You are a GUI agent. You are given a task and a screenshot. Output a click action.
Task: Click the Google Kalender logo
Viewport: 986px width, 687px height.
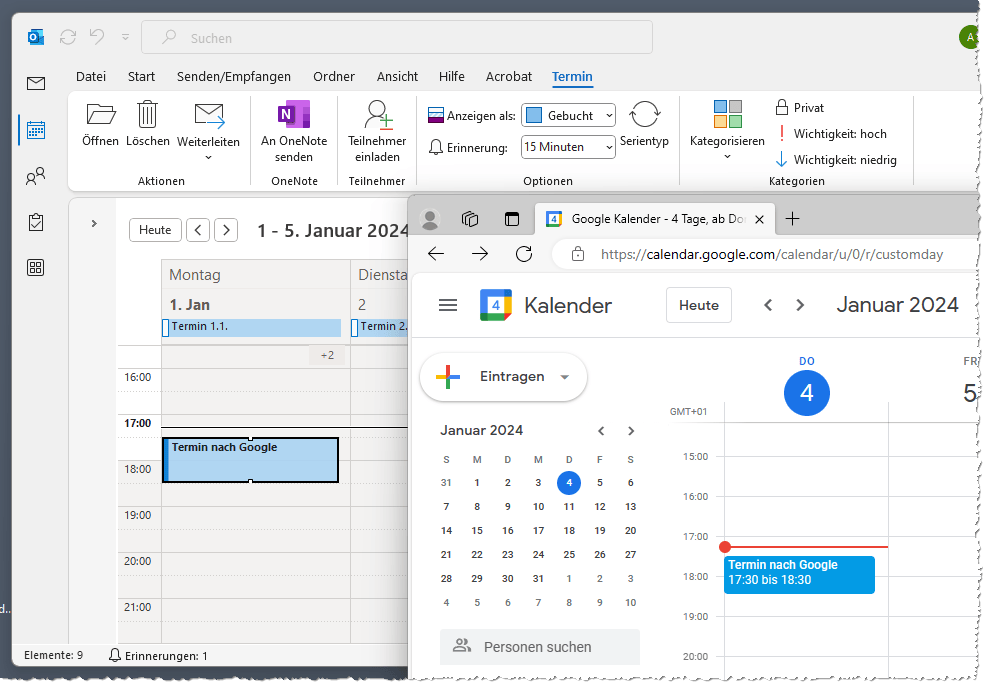point(496,305)
